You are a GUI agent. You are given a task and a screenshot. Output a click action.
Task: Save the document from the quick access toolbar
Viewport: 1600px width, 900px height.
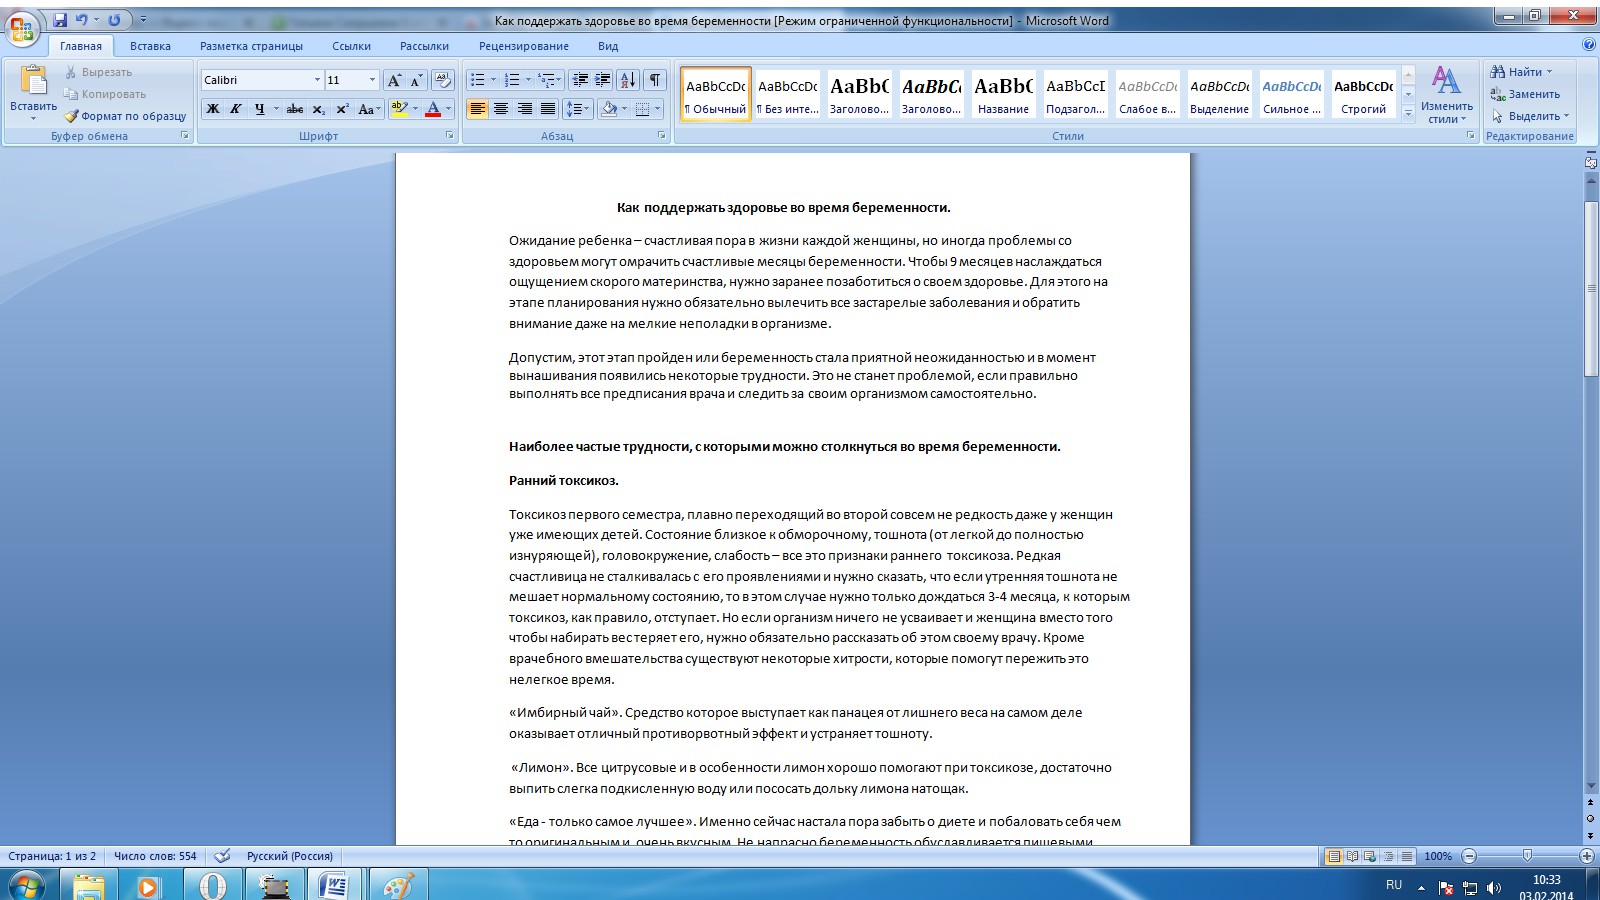60,20
